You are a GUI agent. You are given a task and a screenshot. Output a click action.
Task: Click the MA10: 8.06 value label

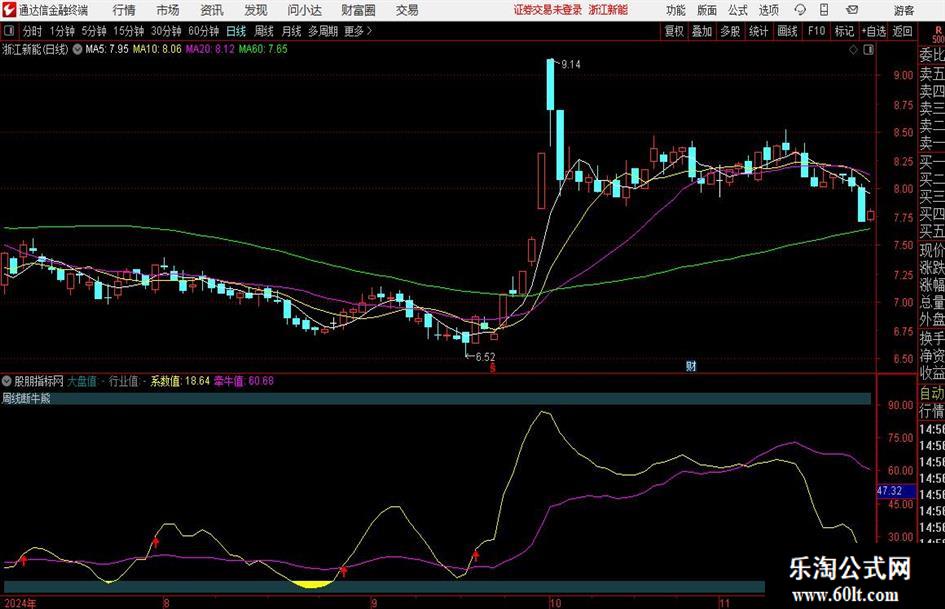(x=157, y=49)
